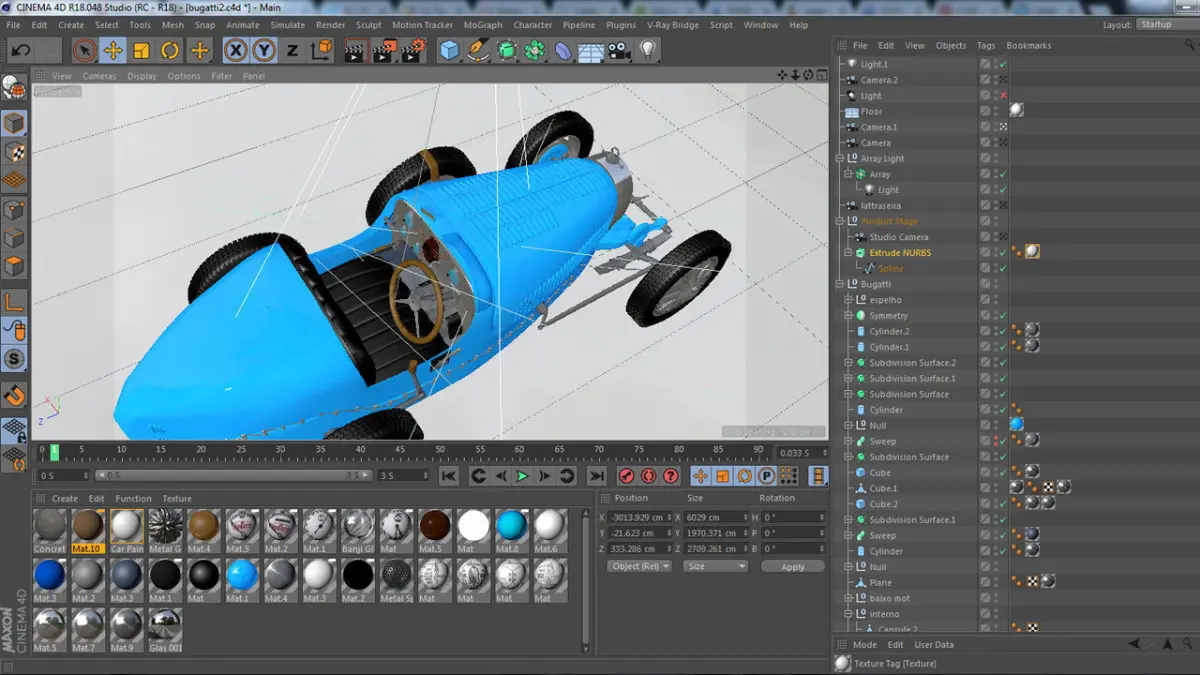Screen dimensions: 1200x675
Task: Open the V-Ray Bridge menu
Action: coord(675,25)
